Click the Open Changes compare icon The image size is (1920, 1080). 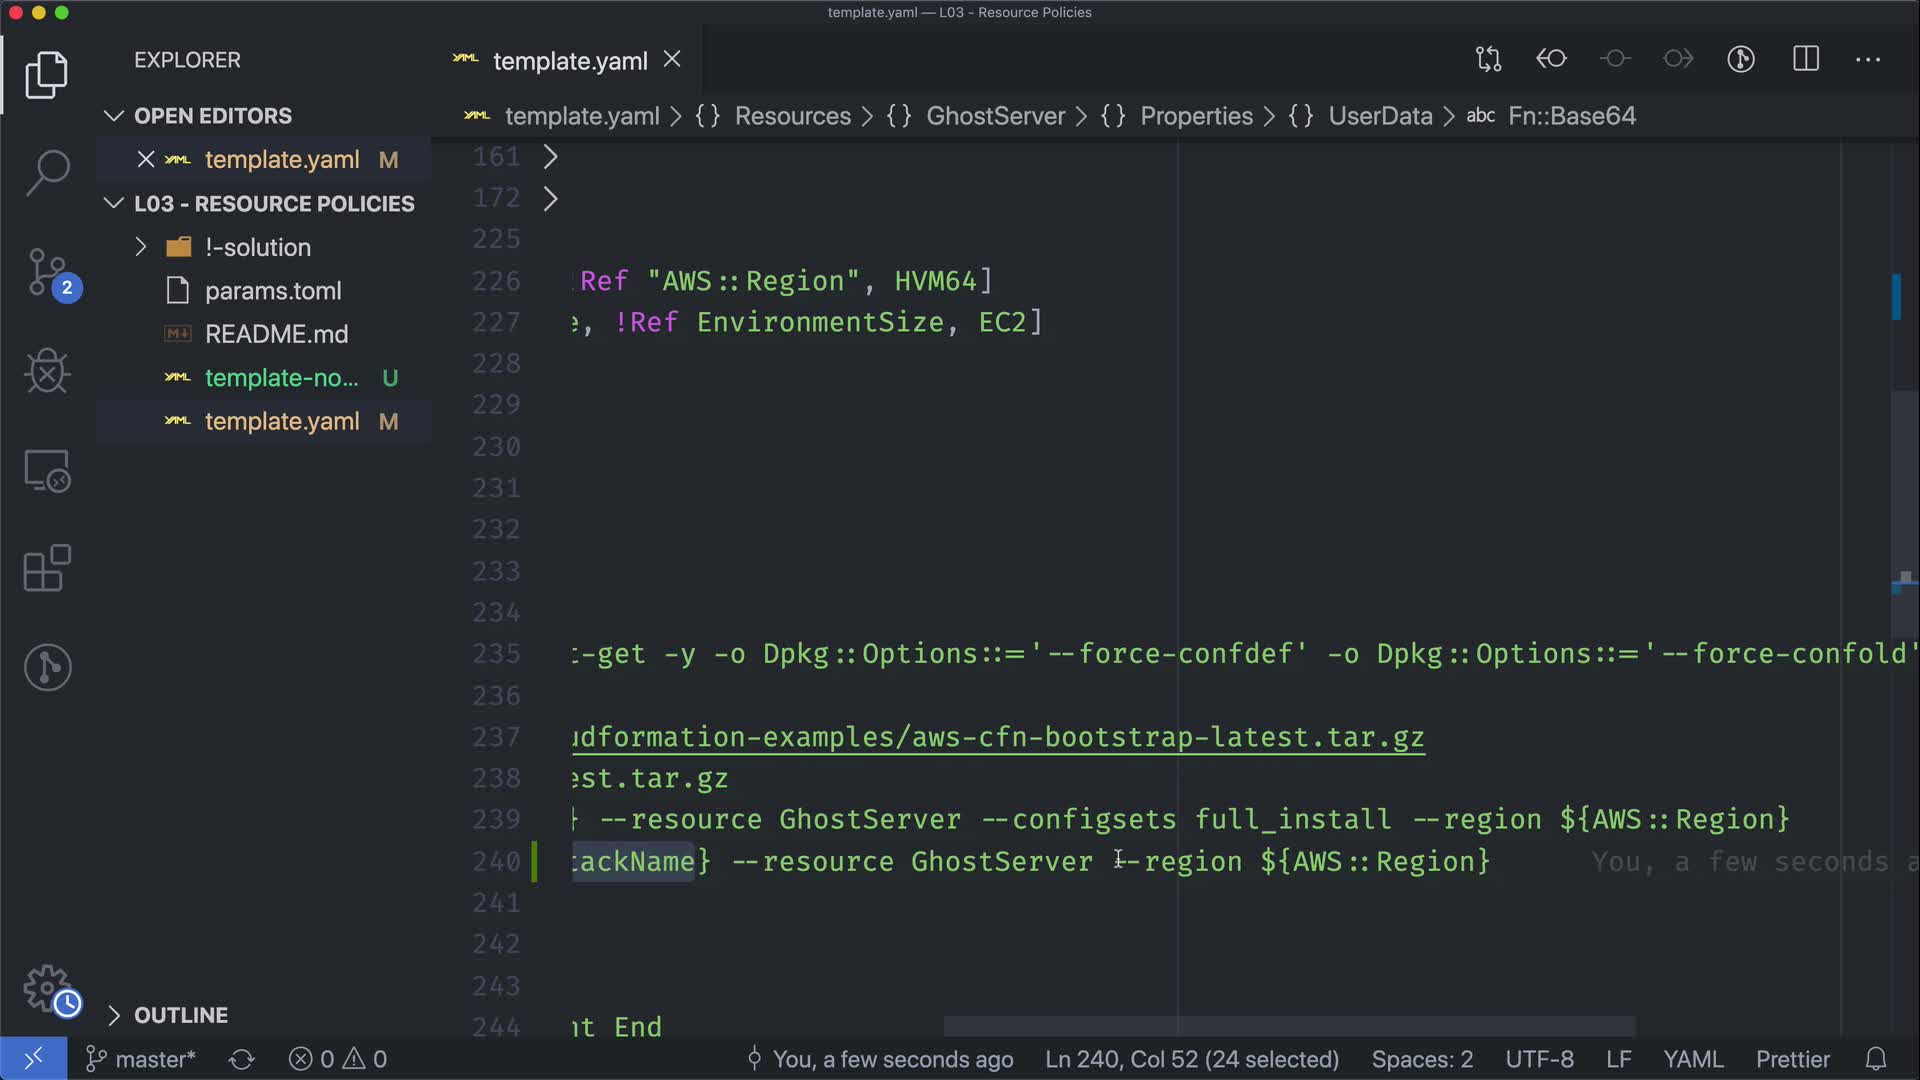pos(1488,59)
